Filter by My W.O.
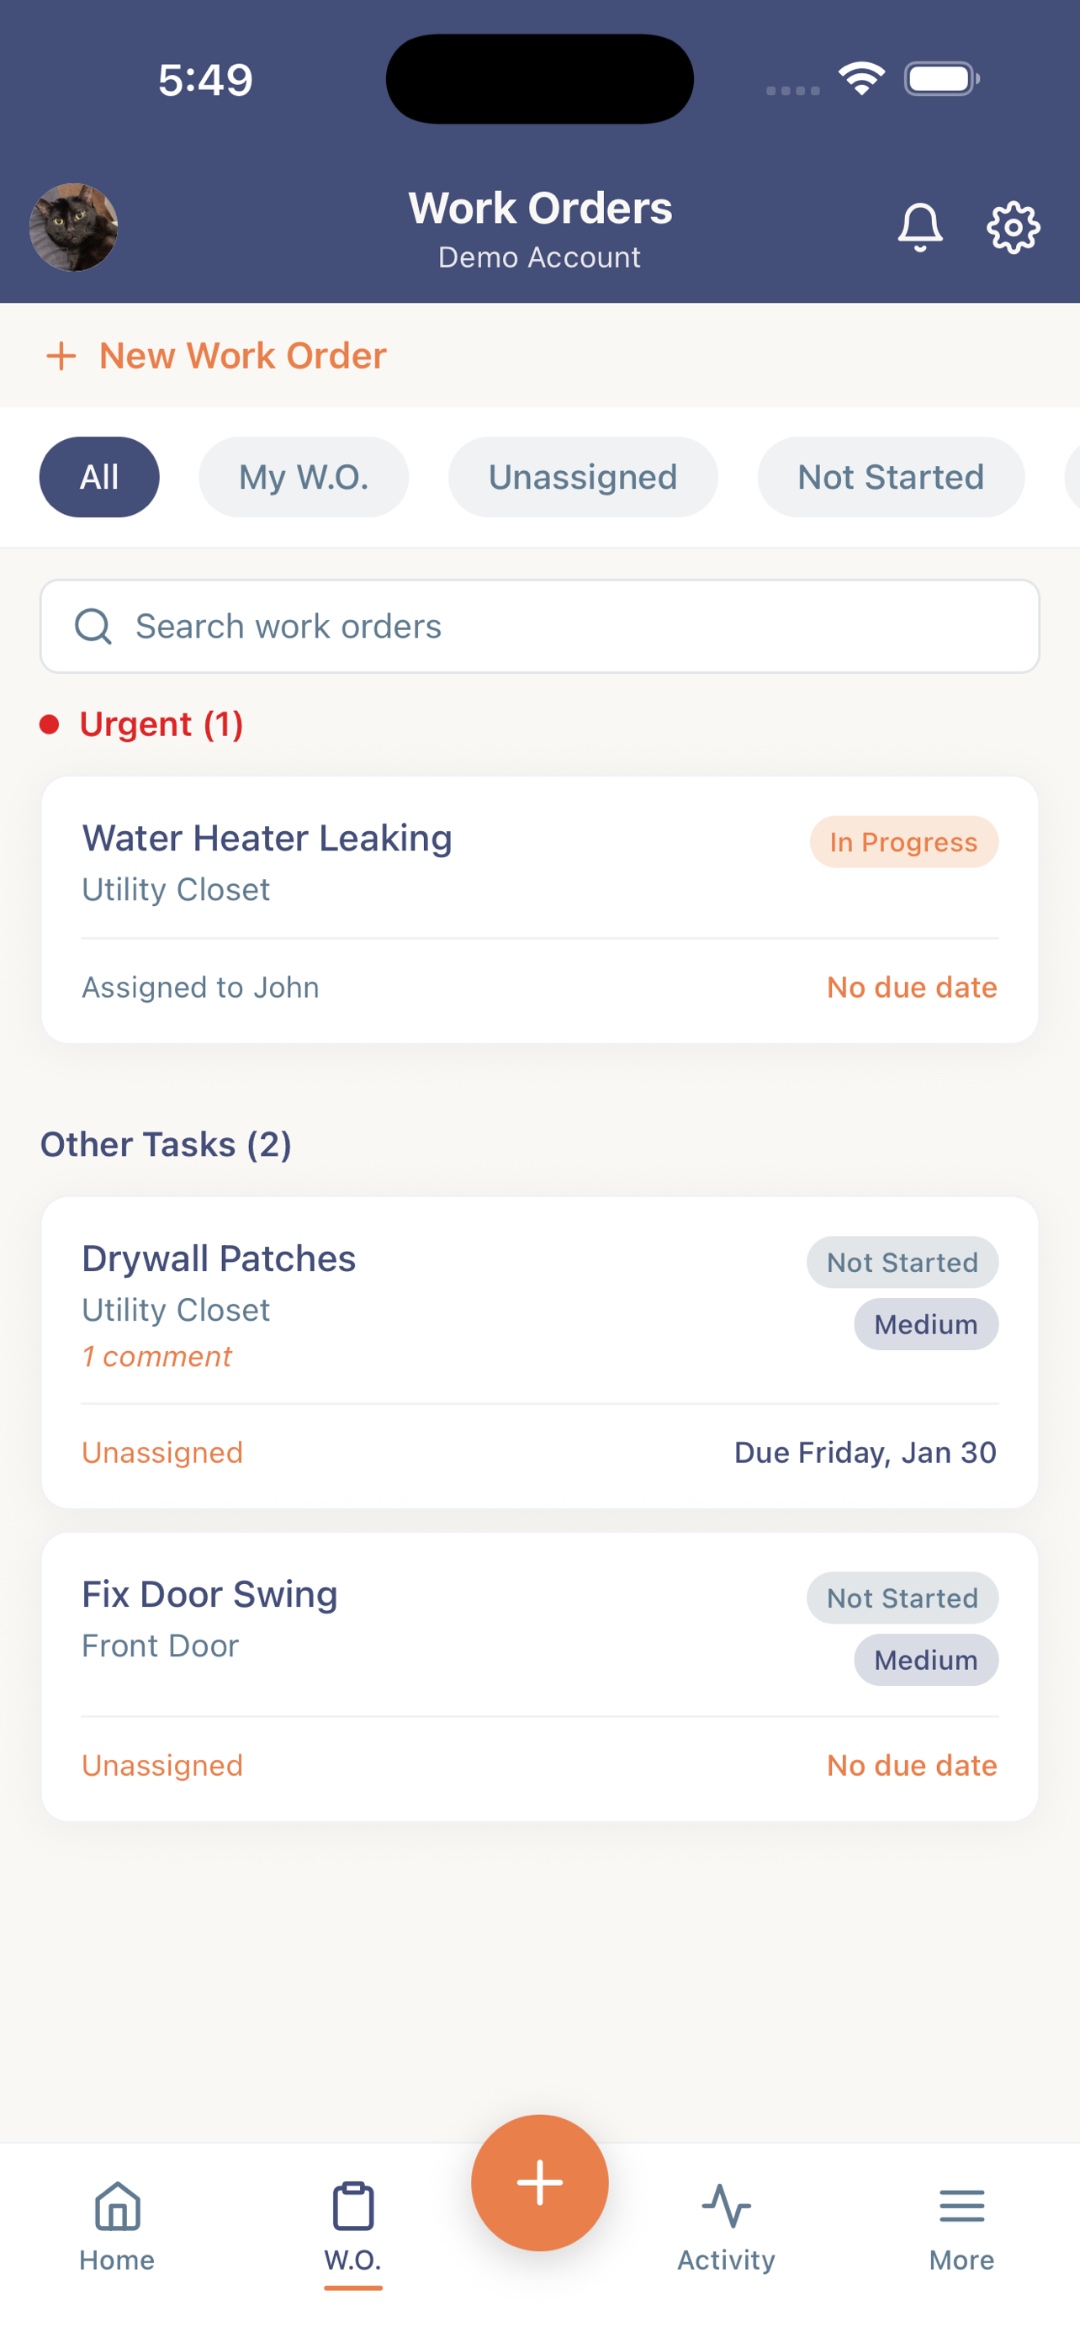 303,477
